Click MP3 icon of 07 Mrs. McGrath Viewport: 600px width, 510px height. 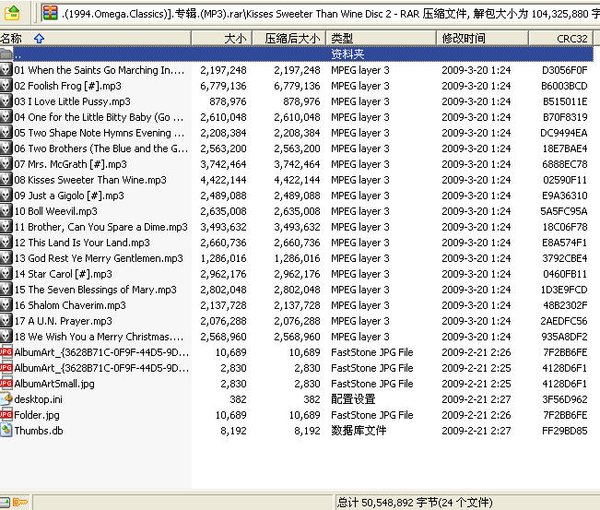point(6,164)
